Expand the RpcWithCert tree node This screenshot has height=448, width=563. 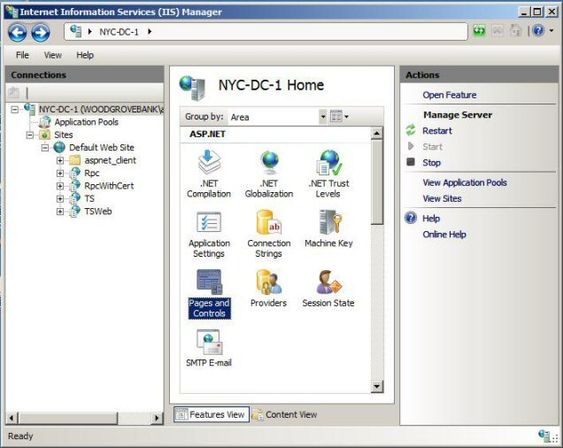[60, 186]
